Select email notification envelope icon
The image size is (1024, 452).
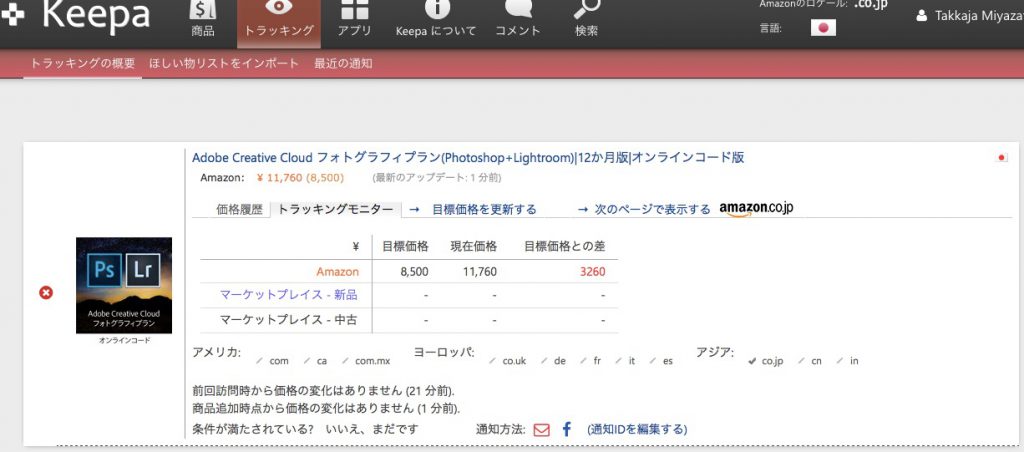pyautogui.click(x=541, y=430)
